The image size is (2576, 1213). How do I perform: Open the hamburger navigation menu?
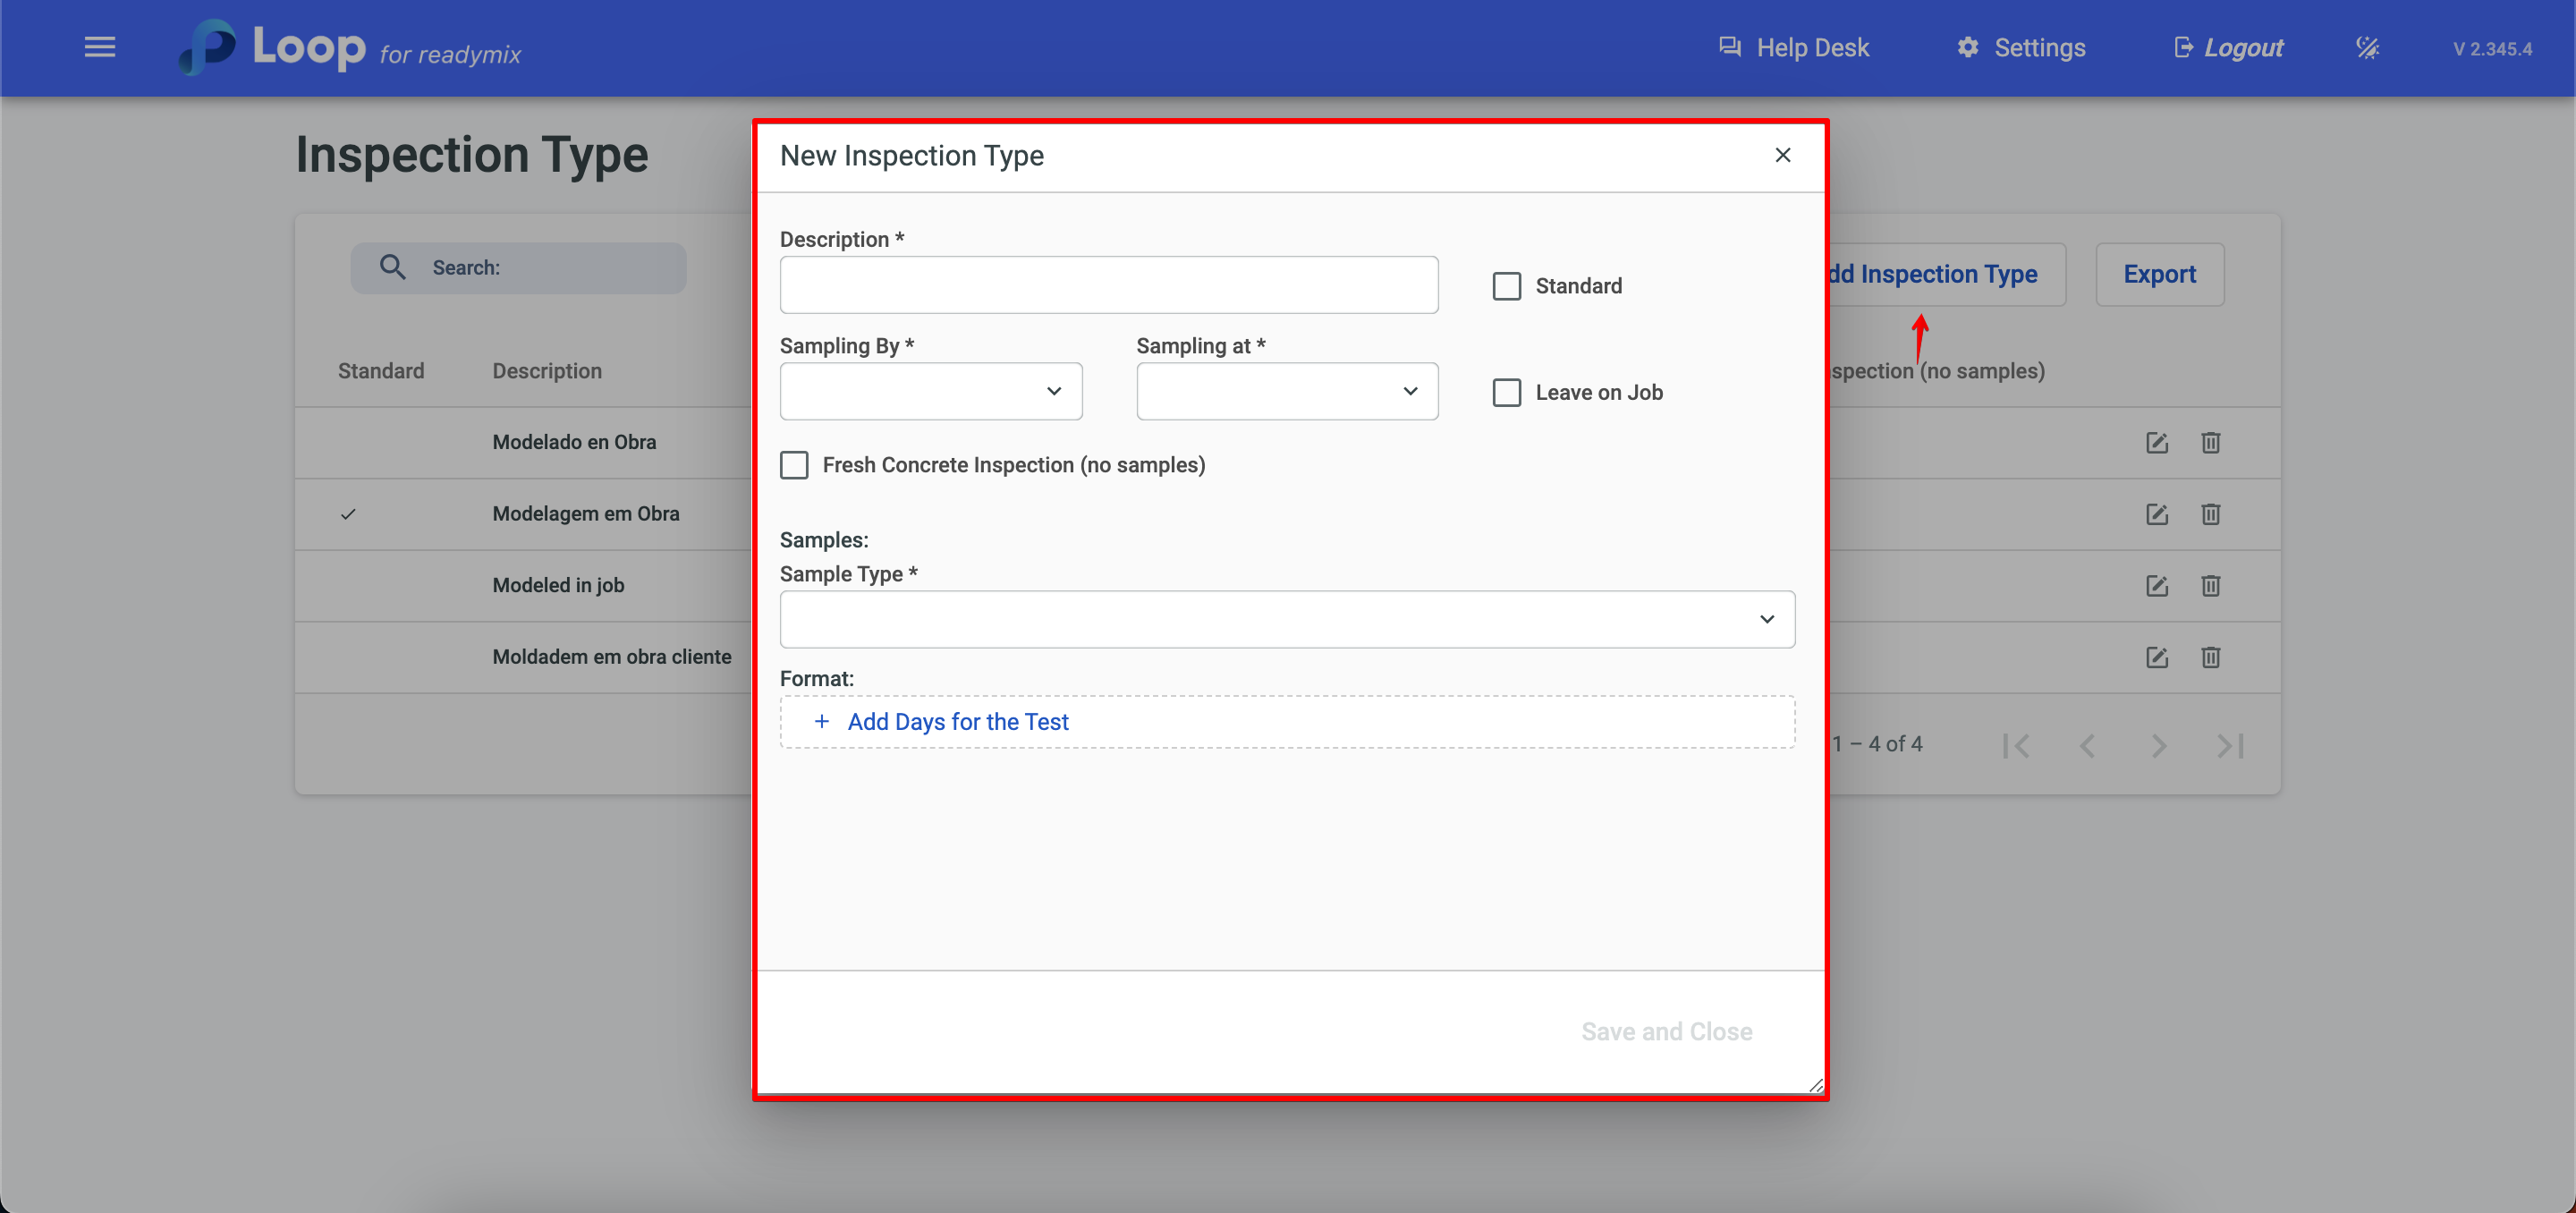click(x=99, y=47)
